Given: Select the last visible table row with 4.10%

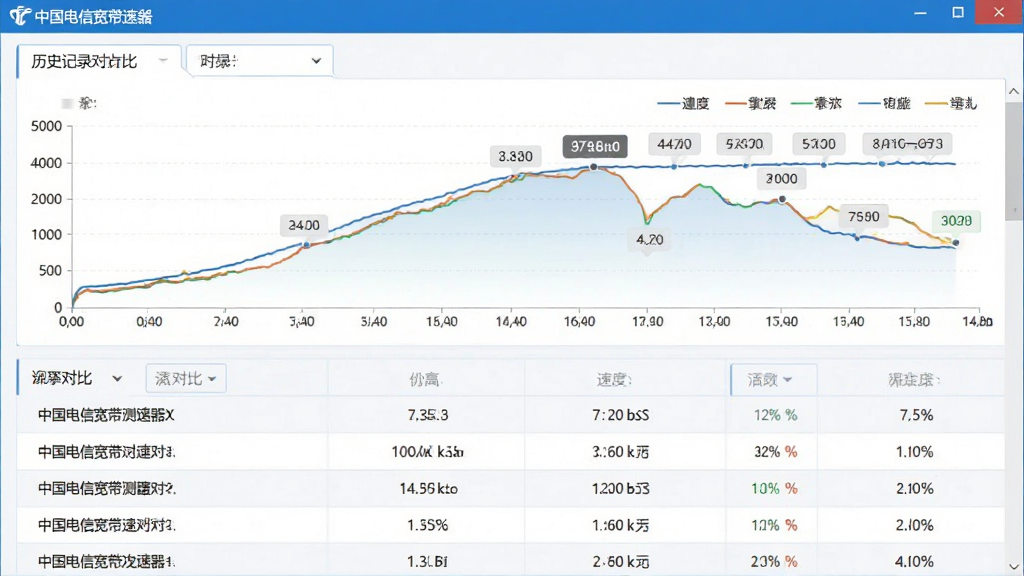Looking at the screenshot, I should coord(511,561).
